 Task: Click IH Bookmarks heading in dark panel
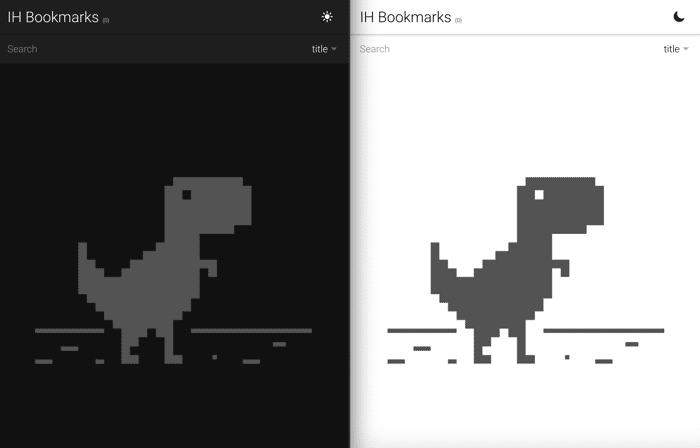coord(53,17)
